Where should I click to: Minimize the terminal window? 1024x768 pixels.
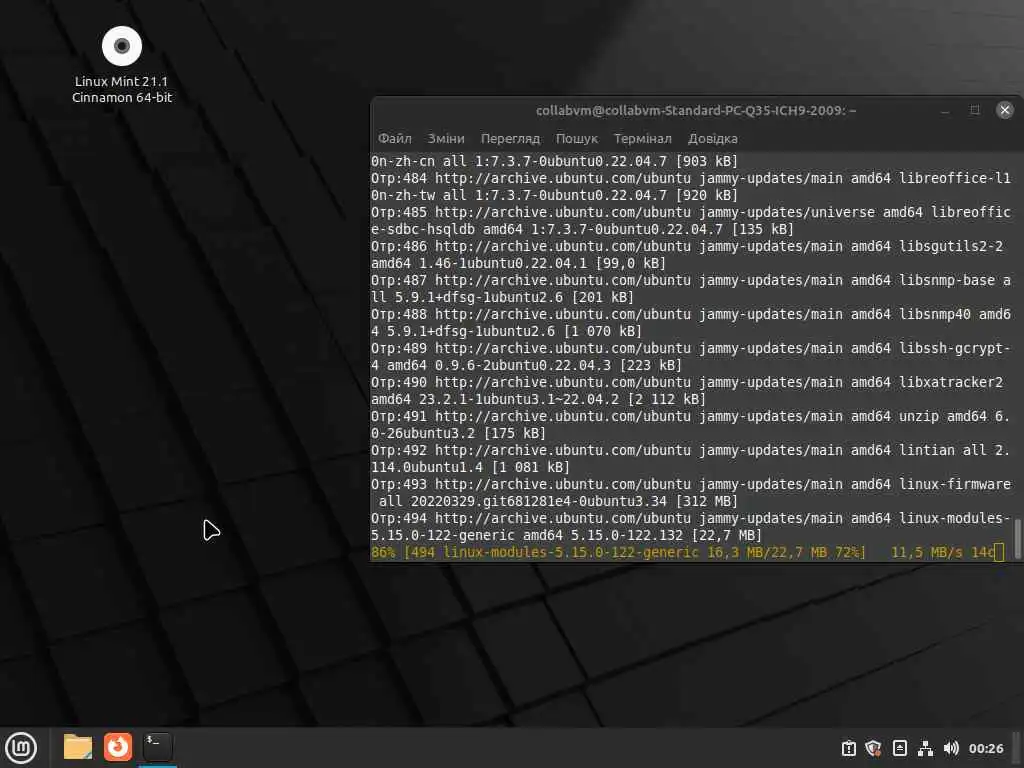[944, 110]
